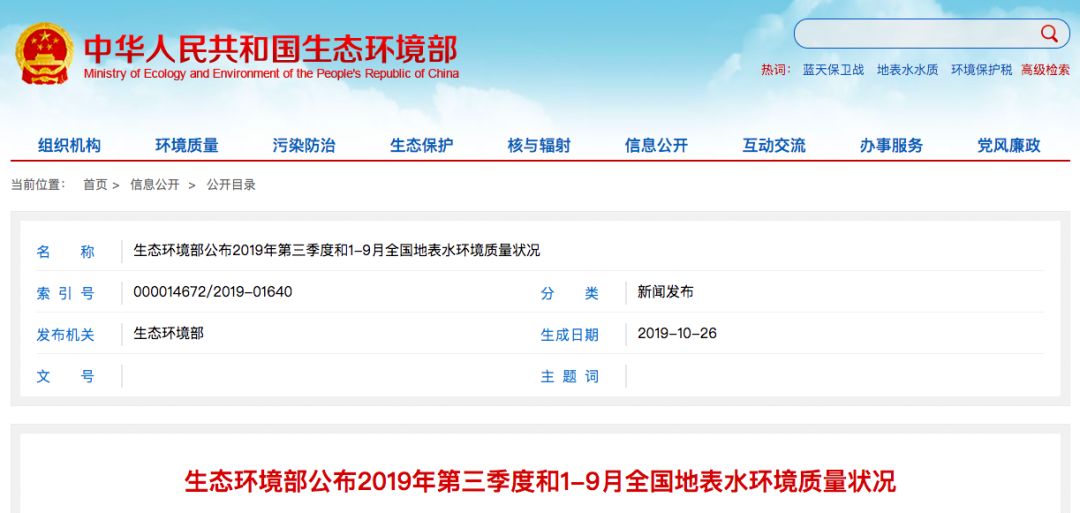
Task: Open the 环境质量 navigation menu
Action: point(187,145)
